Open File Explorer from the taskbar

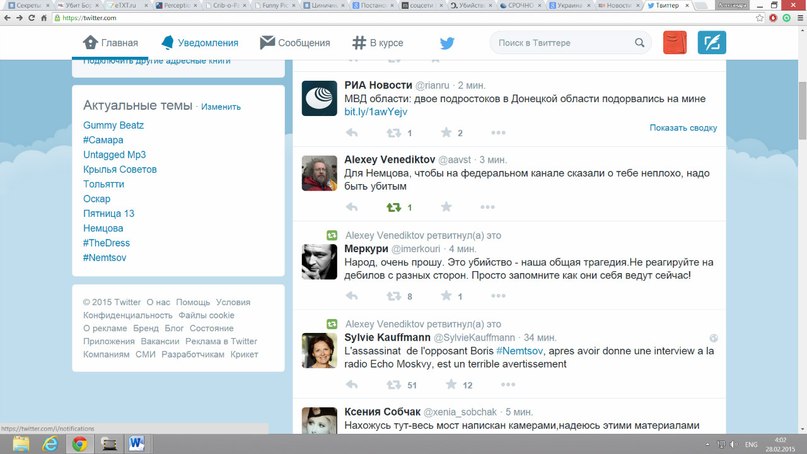[21, 444]
